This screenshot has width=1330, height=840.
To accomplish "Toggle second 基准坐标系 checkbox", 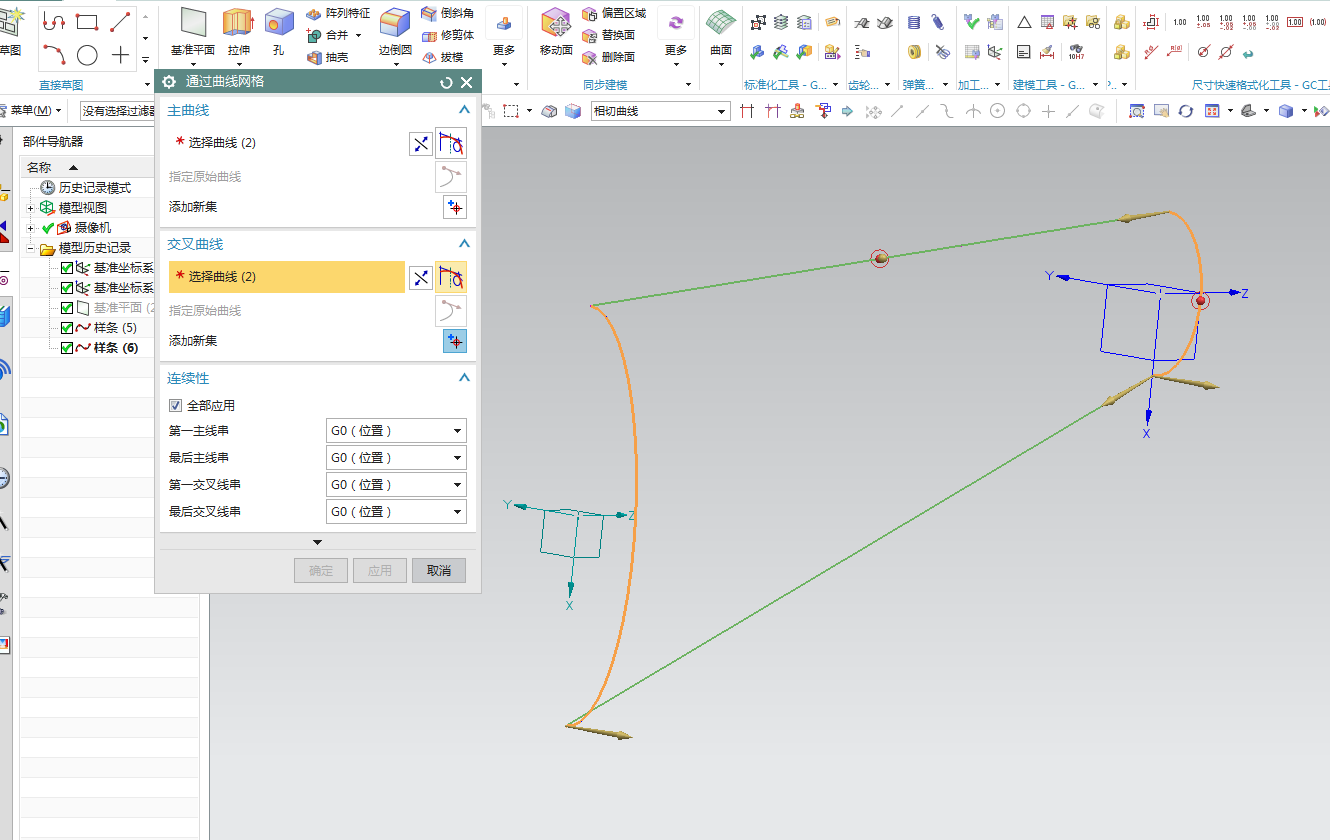I will point(67,288).
